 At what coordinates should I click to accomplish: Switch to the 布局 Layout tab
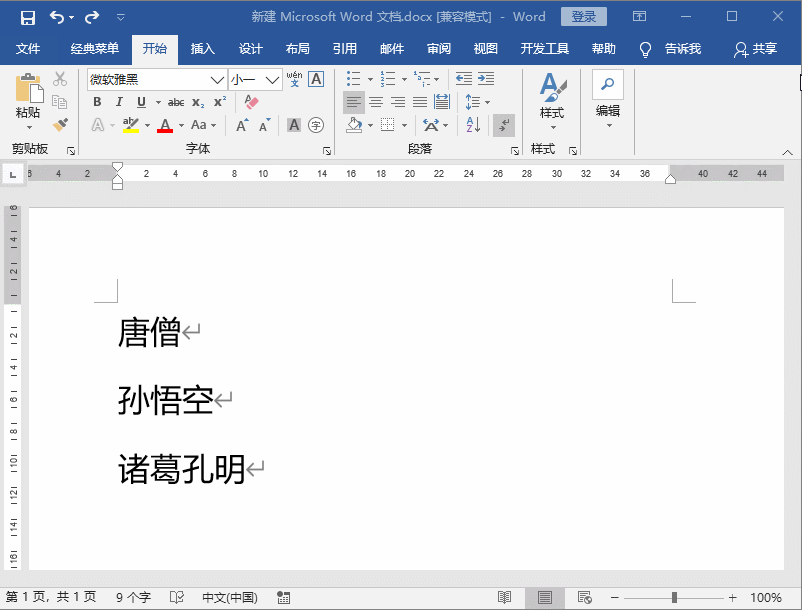click(298, 49)
